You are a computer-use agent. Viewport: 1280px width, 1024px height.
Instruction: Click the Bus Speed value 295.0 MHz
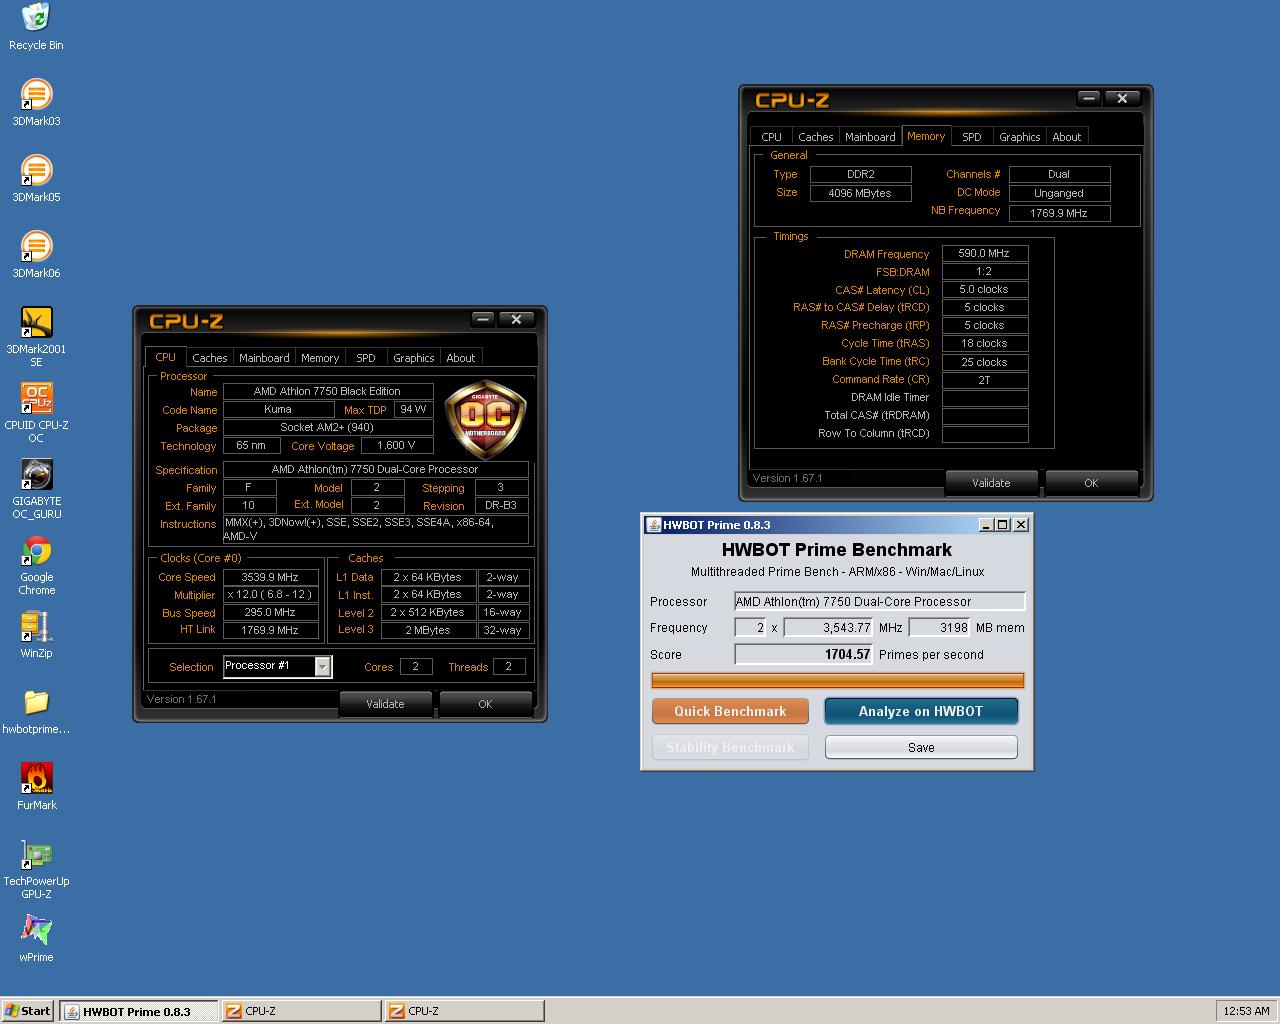click(x=270, y=612)
